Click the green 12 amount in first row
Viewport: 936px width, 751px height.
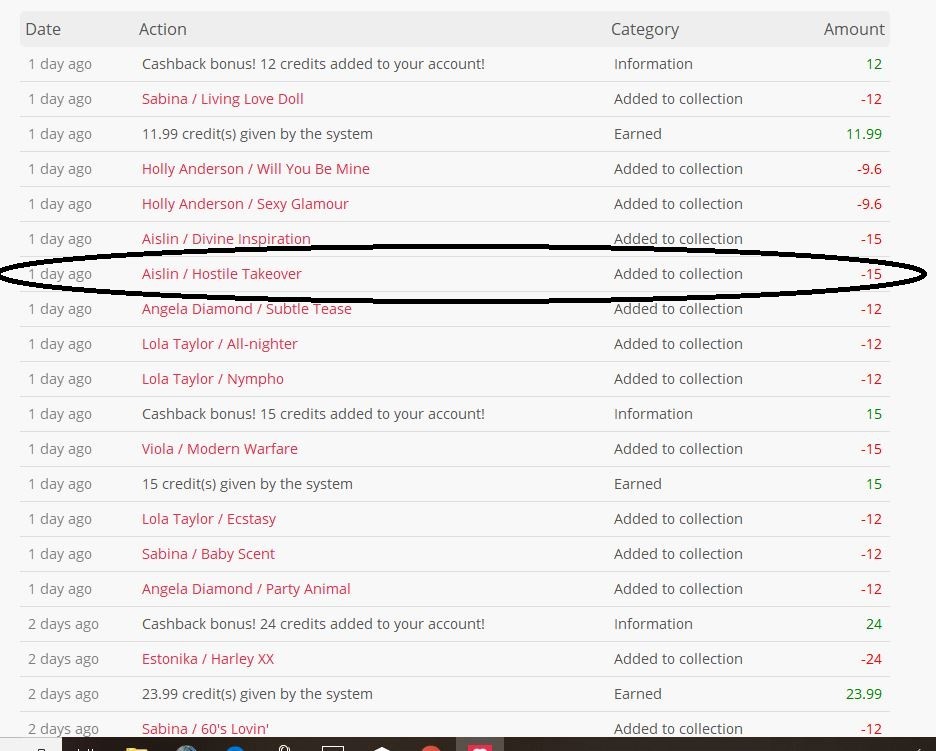pyautogui.click(x=874, y=64)
